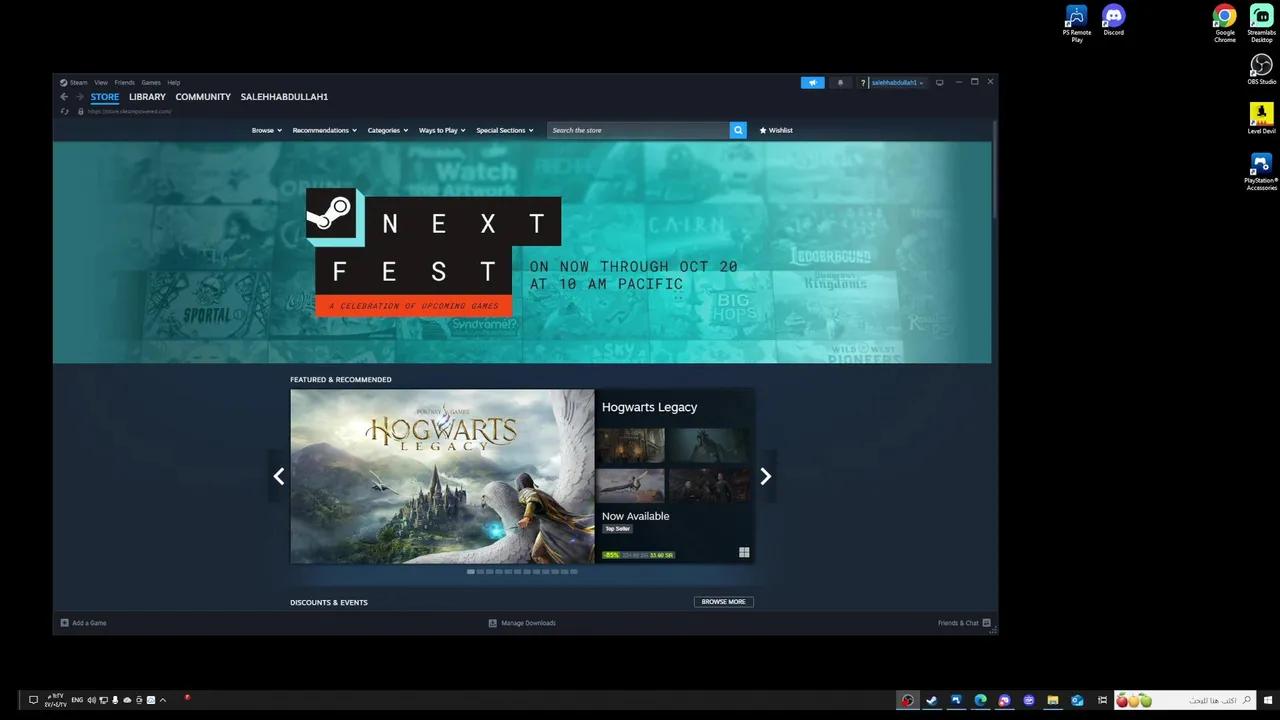This screenshot has width=1280, height=720.
Task: Click the Windows search box in taskbar
Action: (x=1185, y=700)
